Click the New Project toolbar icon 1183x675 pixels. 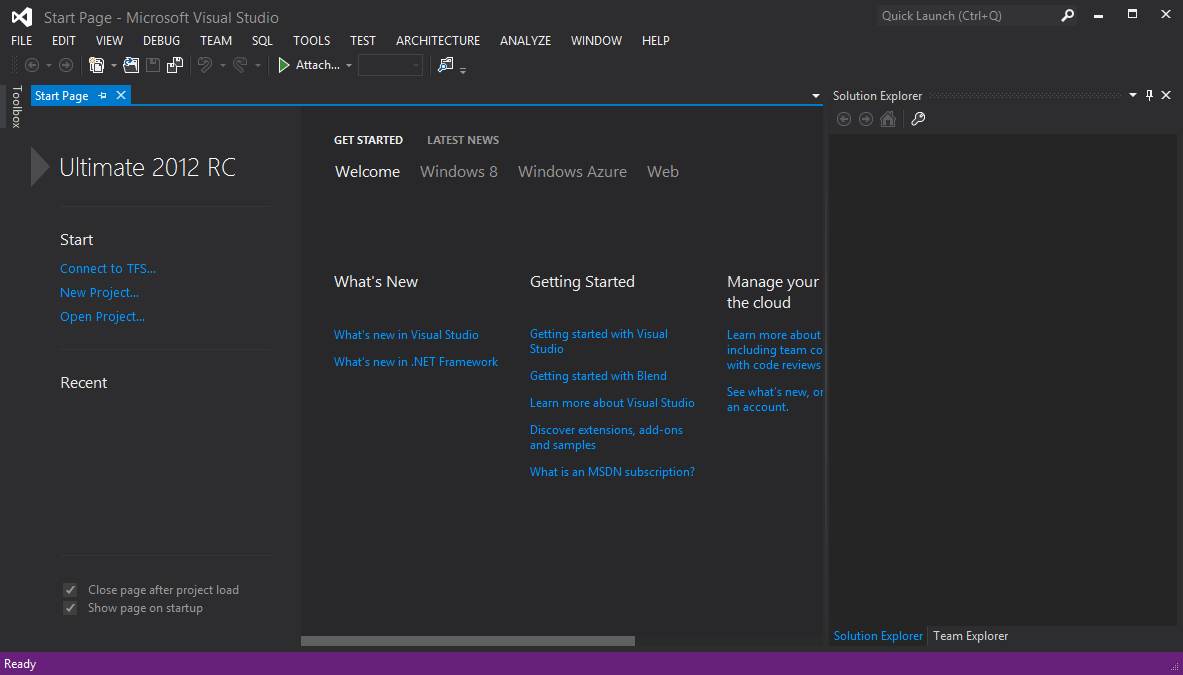pos(97,65)
